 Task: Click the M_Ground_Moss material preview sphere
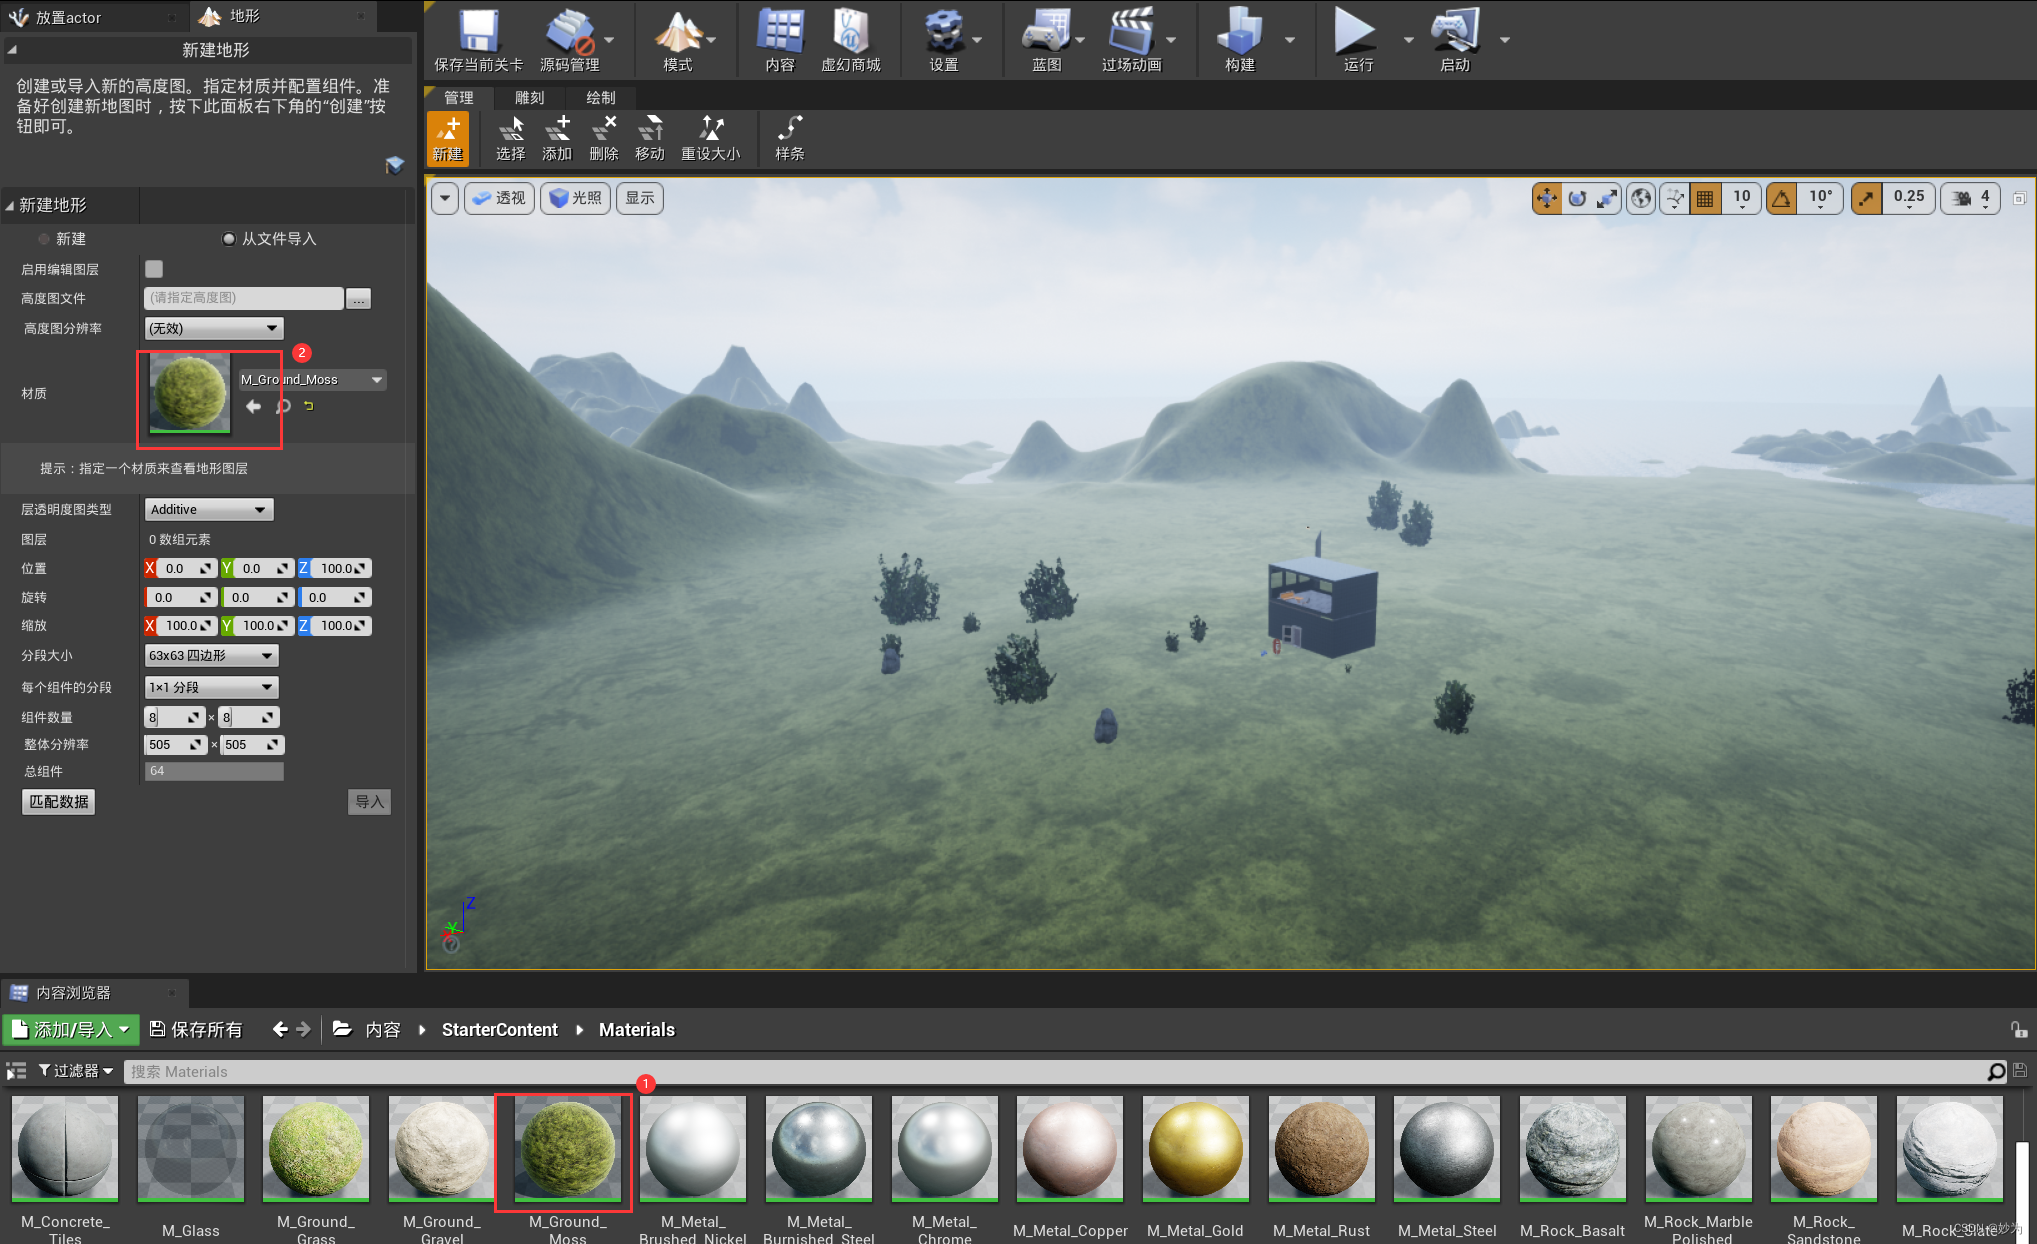[x=189, y=393]
